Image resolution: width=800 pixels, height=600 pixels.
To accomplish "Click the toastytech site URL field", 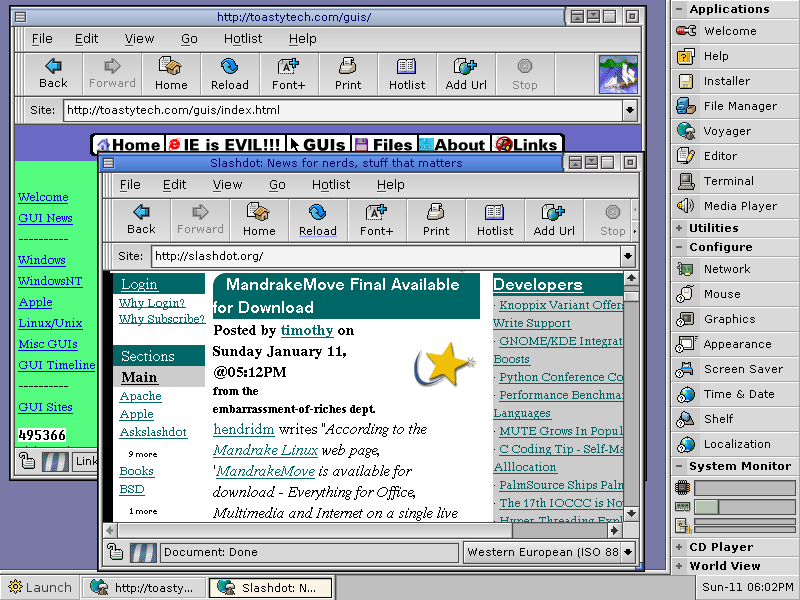I will click(x=342, y=110).
